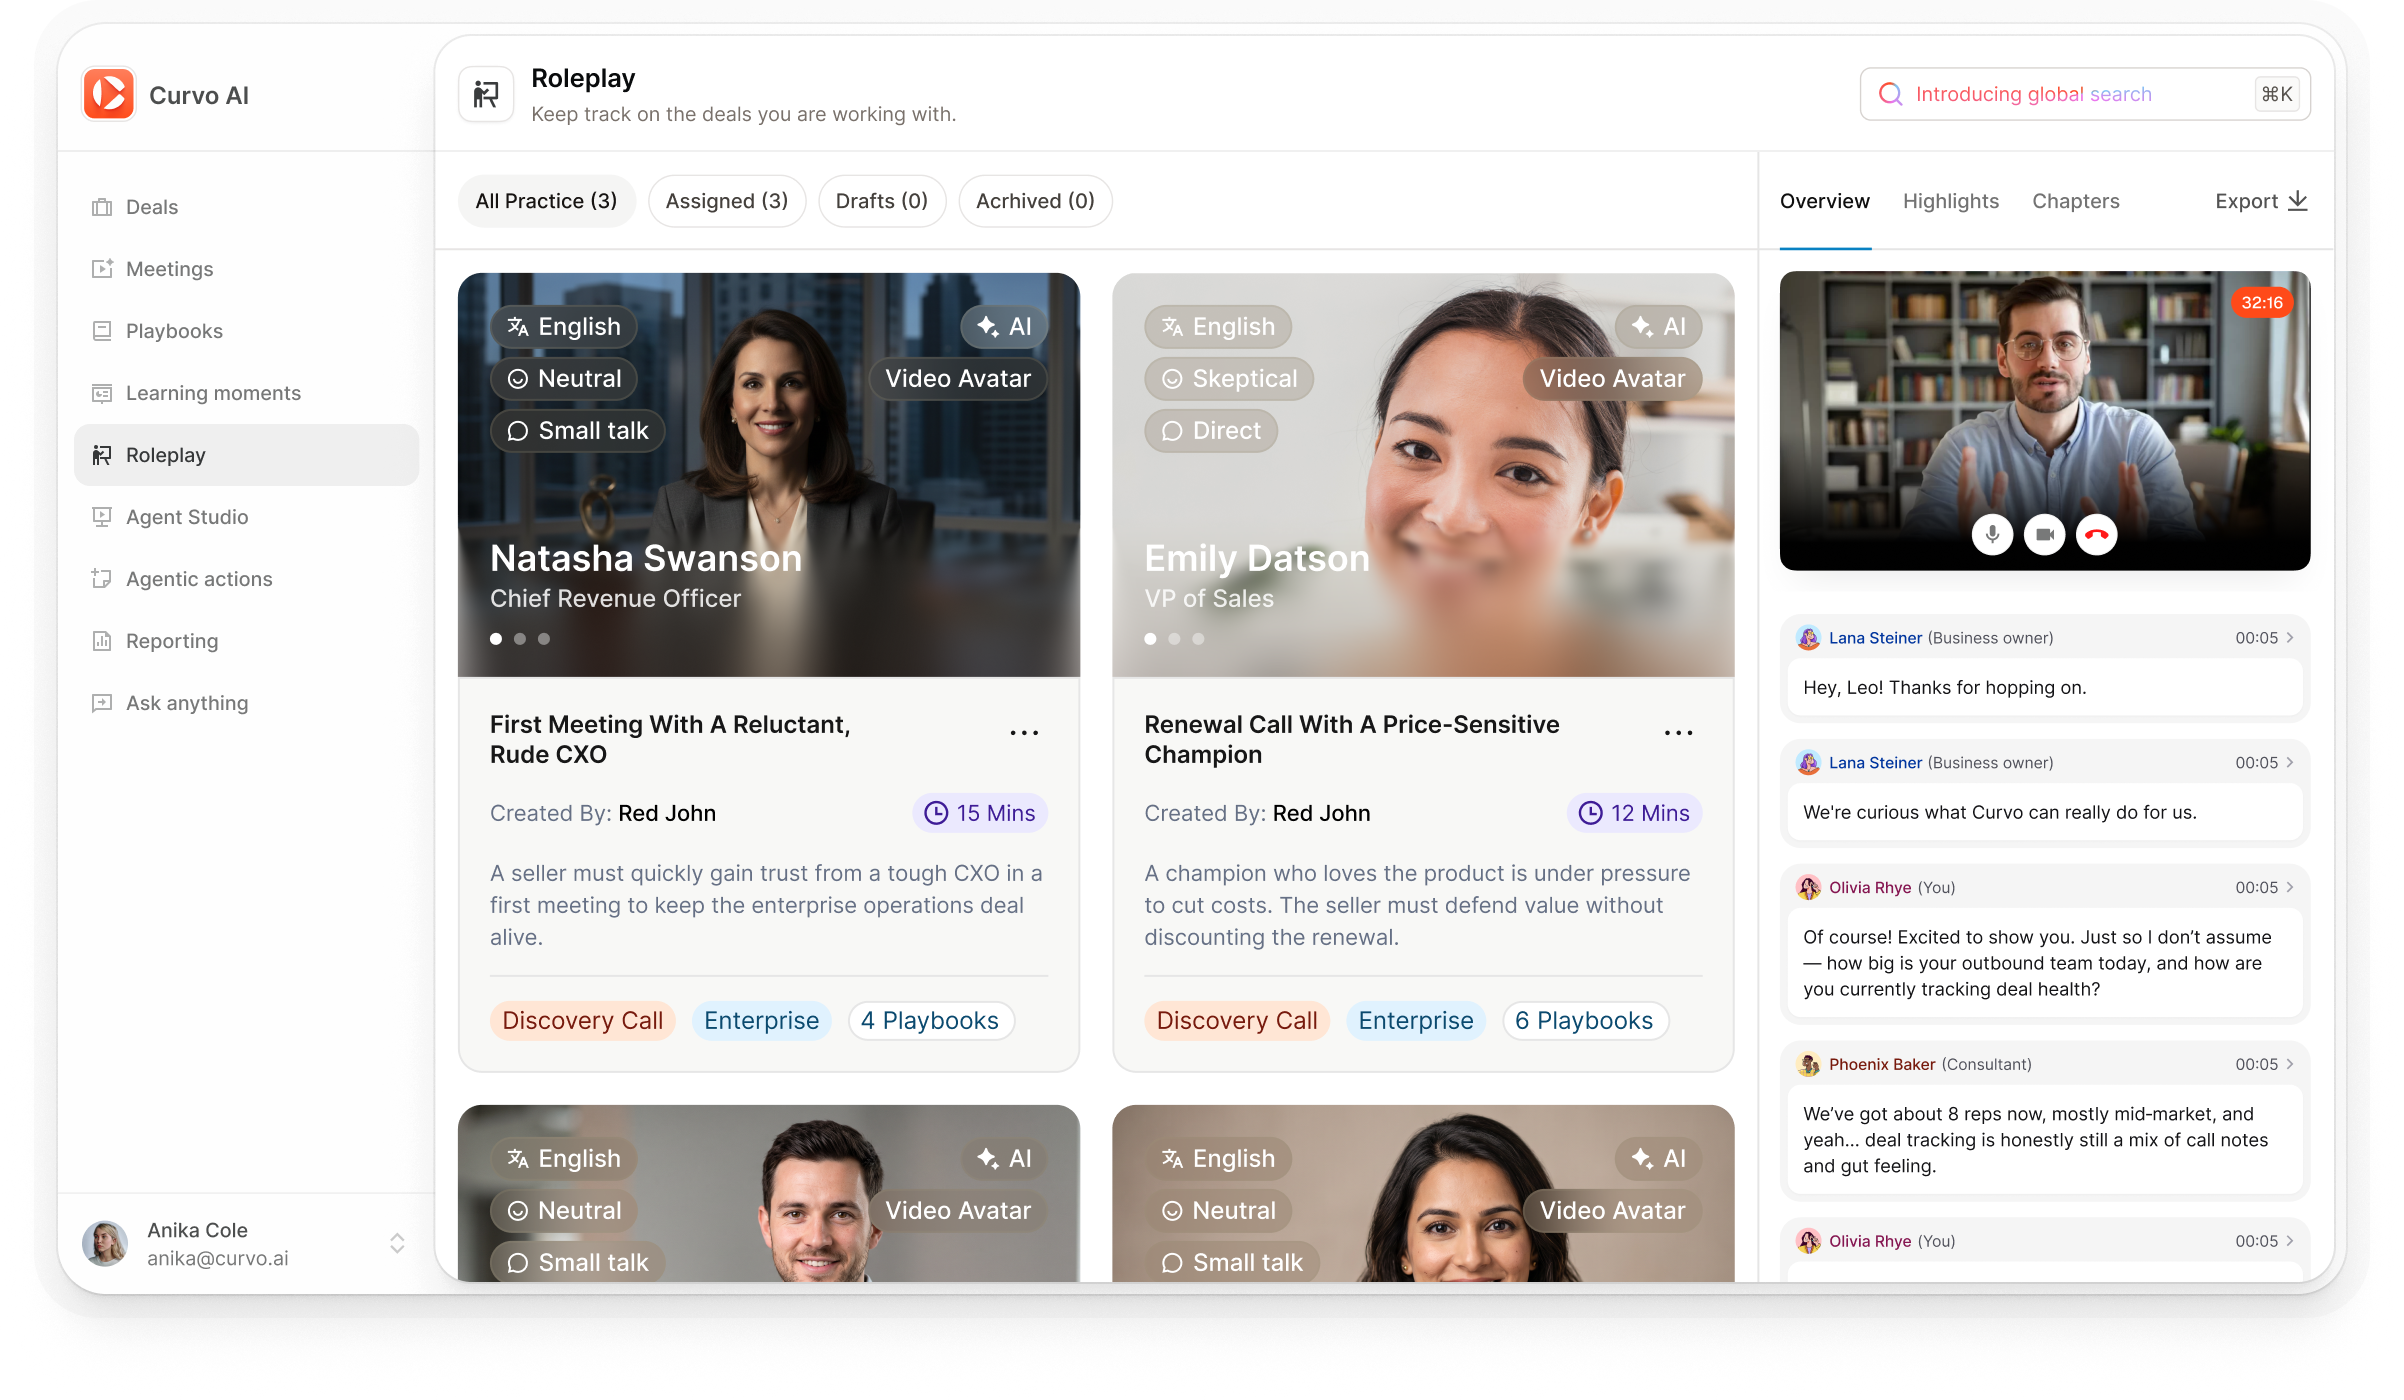Turn off the camera in the call
Viewport: 2404px width, 1400px height.
point(2045,535)
